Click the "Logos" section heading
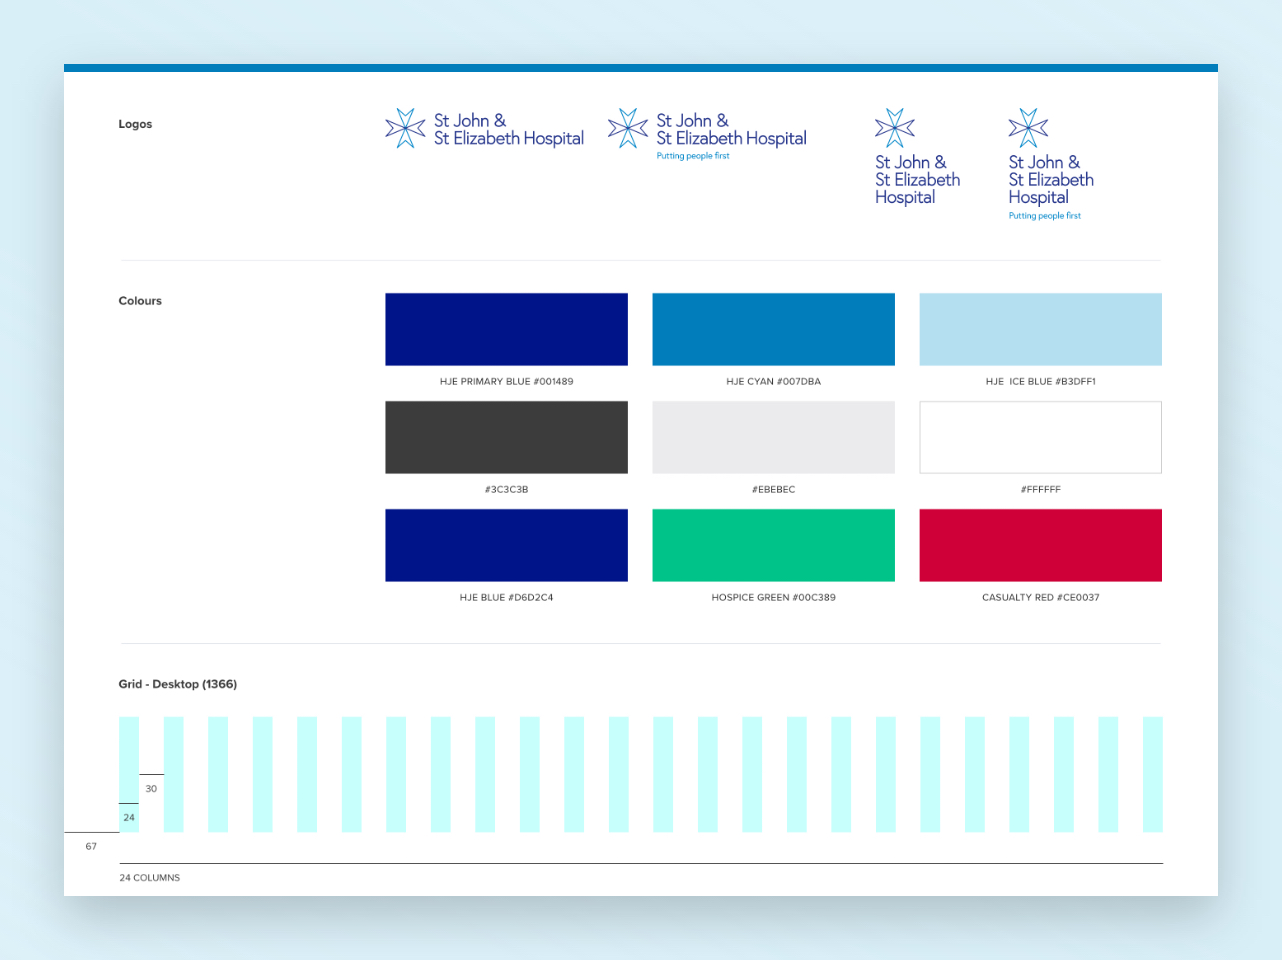The image size is (1282, 960). pyautogui.click(x=135, y=124)
